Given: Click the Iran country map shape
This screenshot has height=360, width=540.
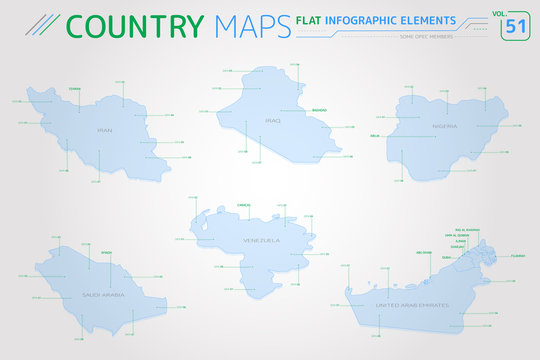Looking at the screenshot, I should coord(100,134).
